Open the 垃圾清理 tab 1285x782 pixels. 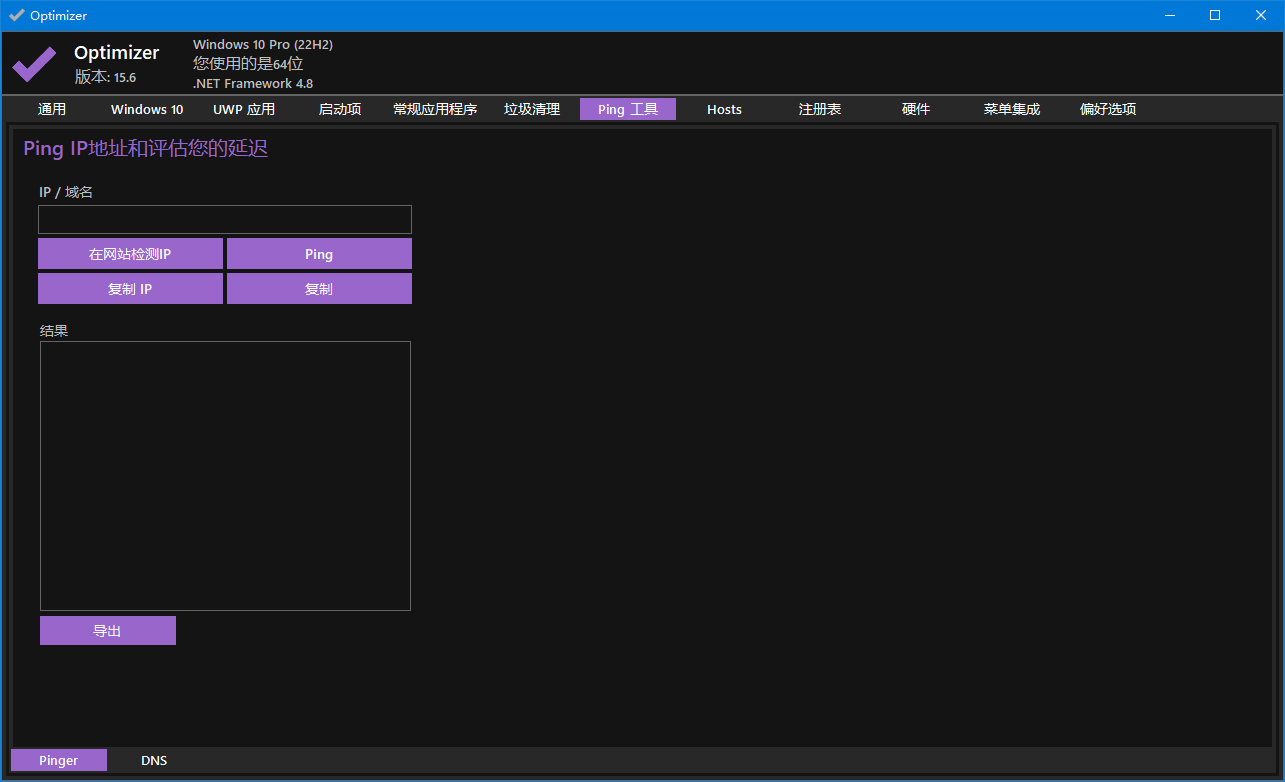(x=532, y=109)
